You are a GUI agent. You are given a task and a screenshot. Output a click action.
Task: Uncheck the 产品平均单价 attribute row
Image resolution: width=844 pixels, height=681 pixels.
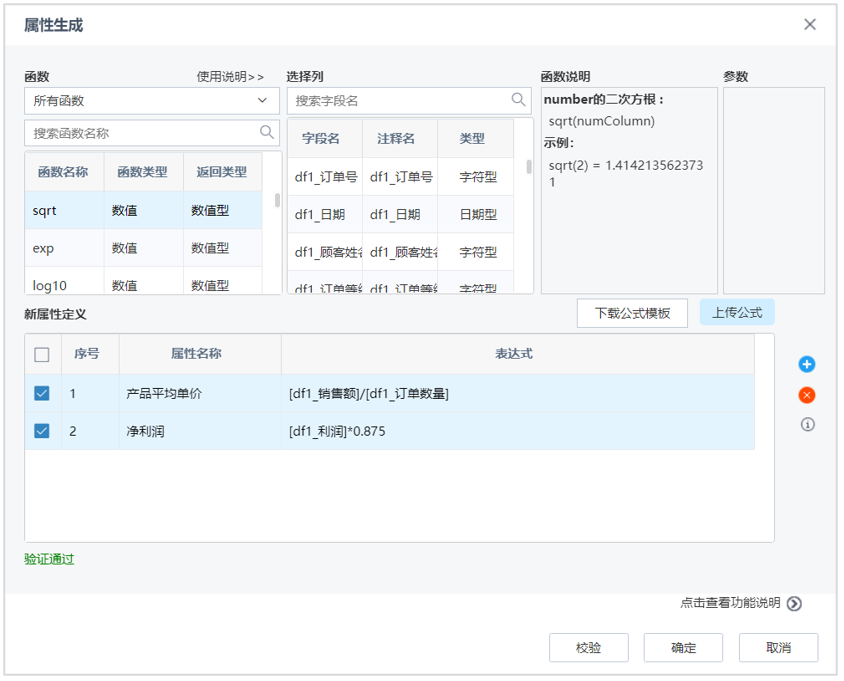41,393
